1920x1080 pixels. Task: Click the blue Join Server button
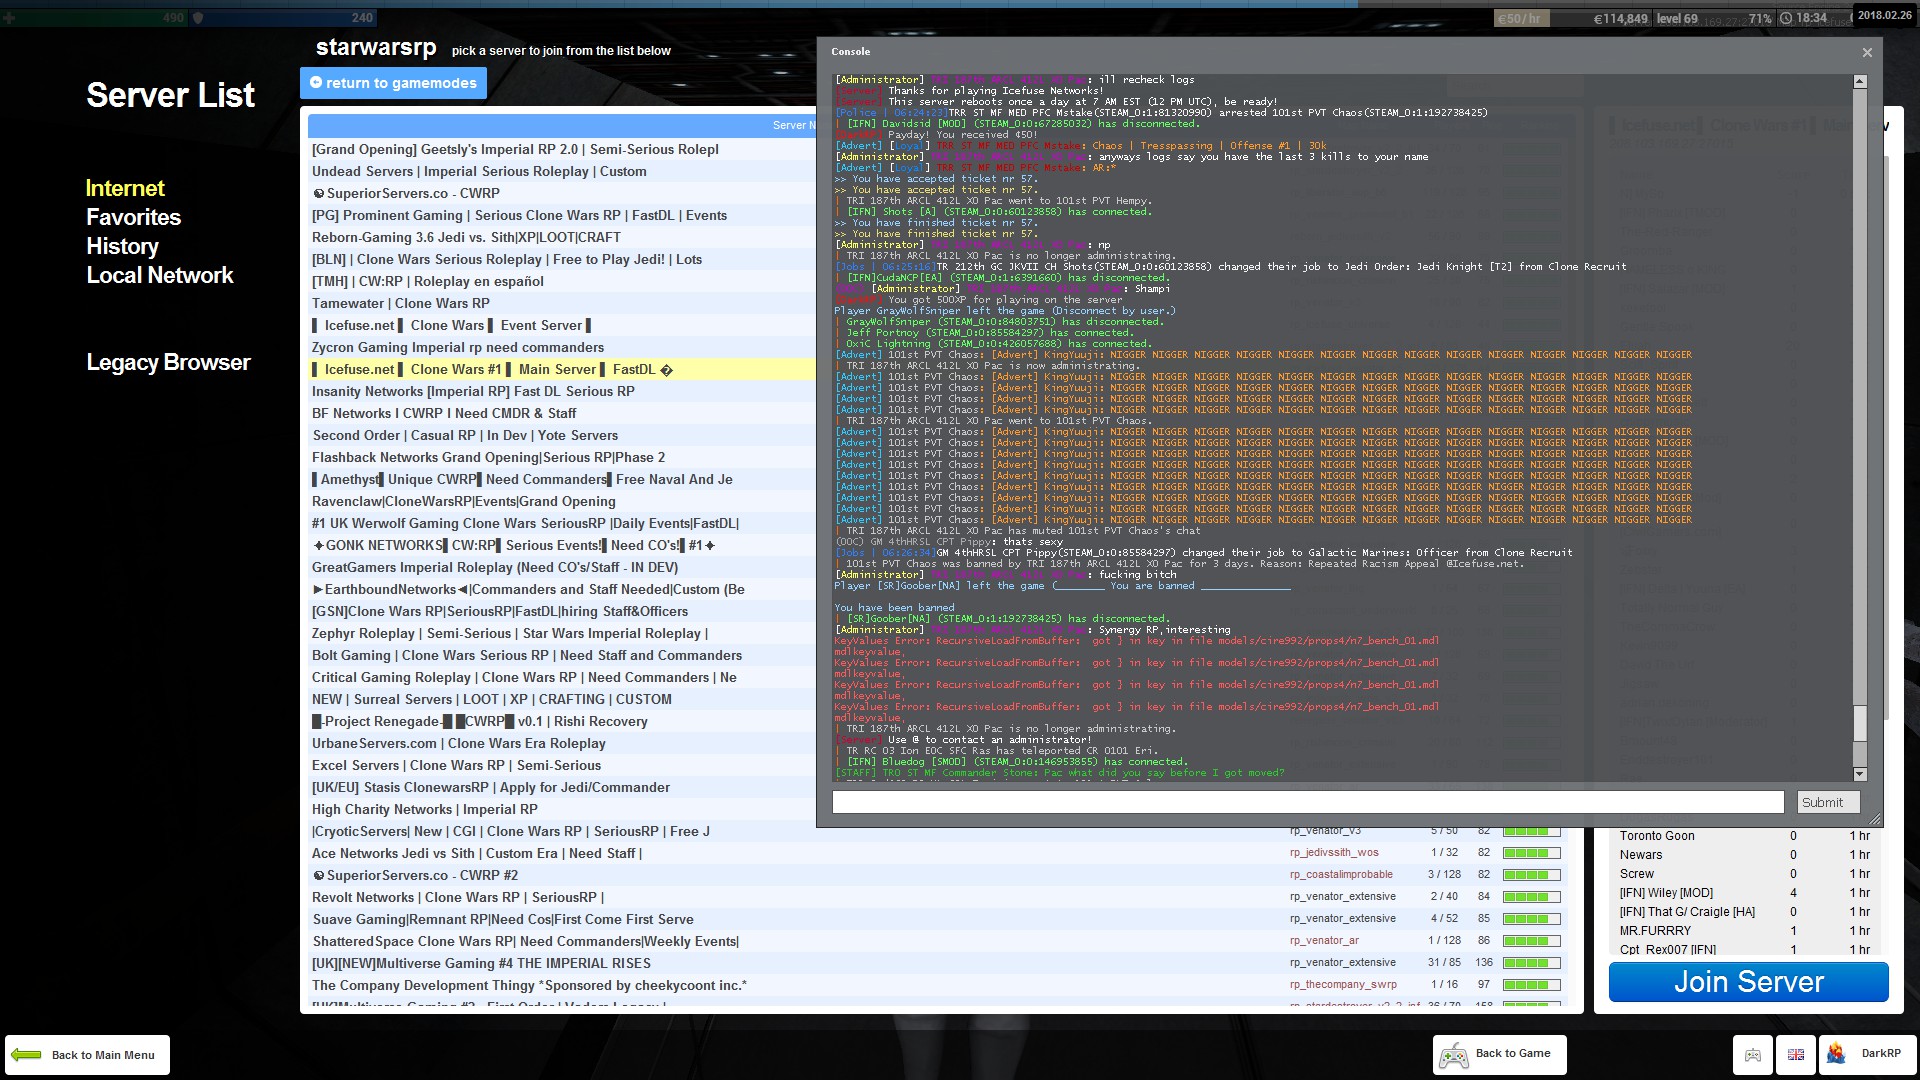click(x=1748, y=982)
